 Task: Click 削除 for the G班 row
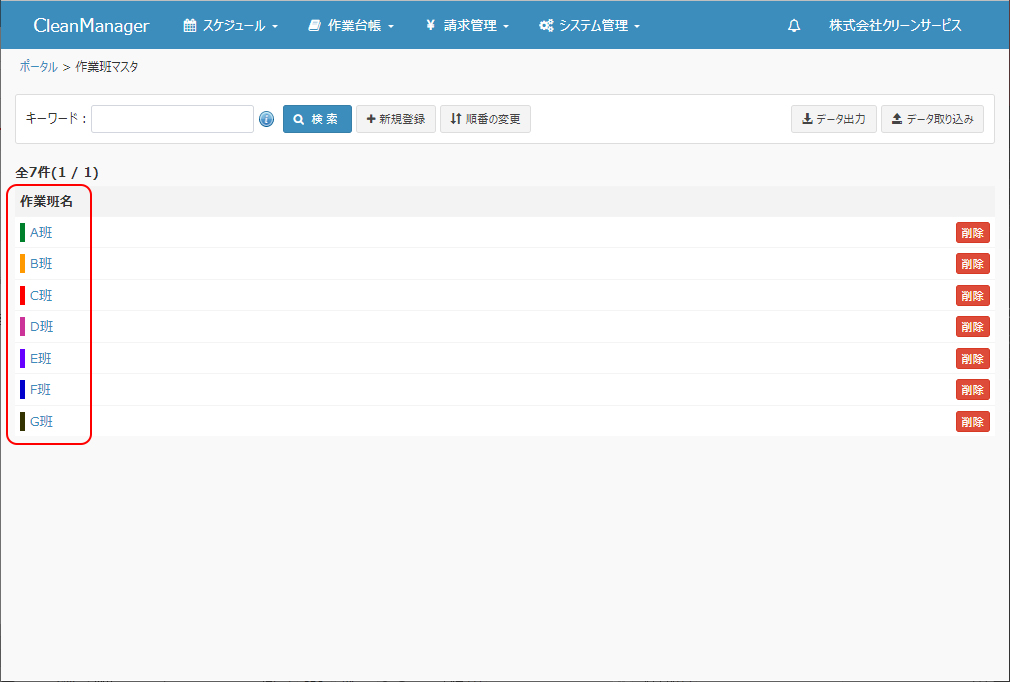(972, 422)
